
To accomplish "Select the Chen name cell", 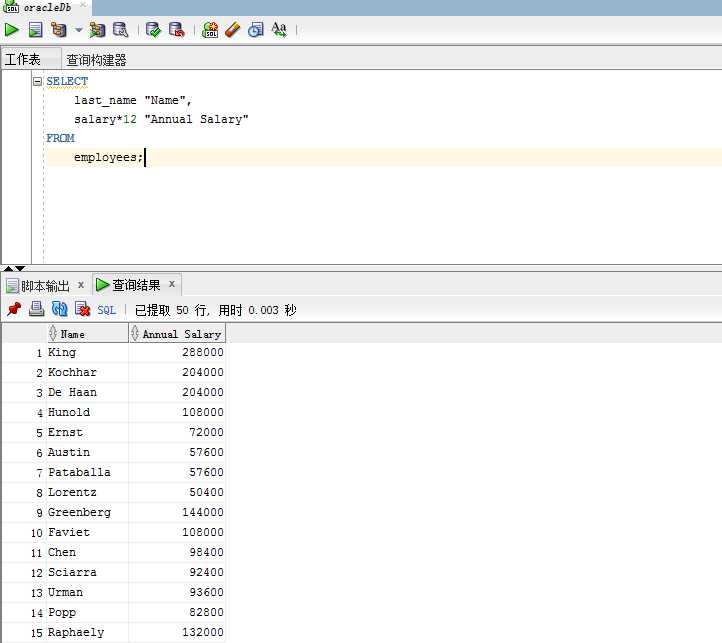I will click(x=87, y=552).
